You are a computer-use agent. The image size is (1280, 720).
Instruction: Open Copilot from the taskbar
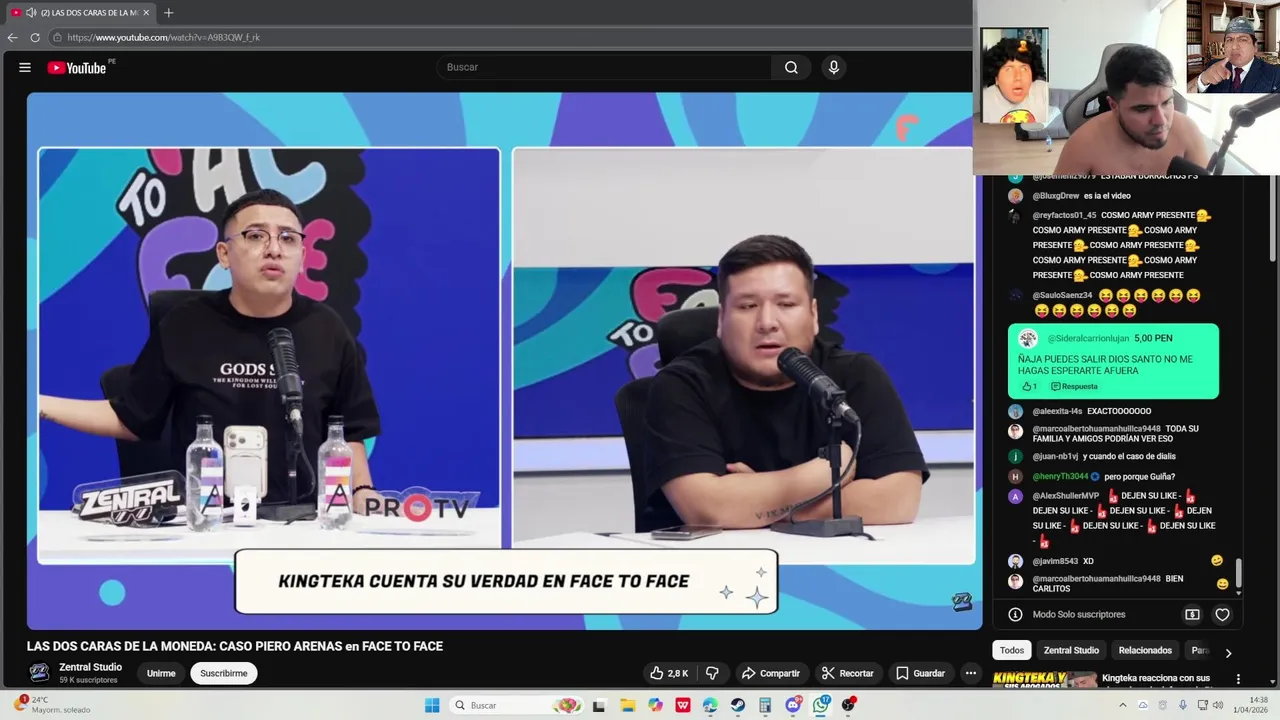pyautogui.click(x=655, y=705)
